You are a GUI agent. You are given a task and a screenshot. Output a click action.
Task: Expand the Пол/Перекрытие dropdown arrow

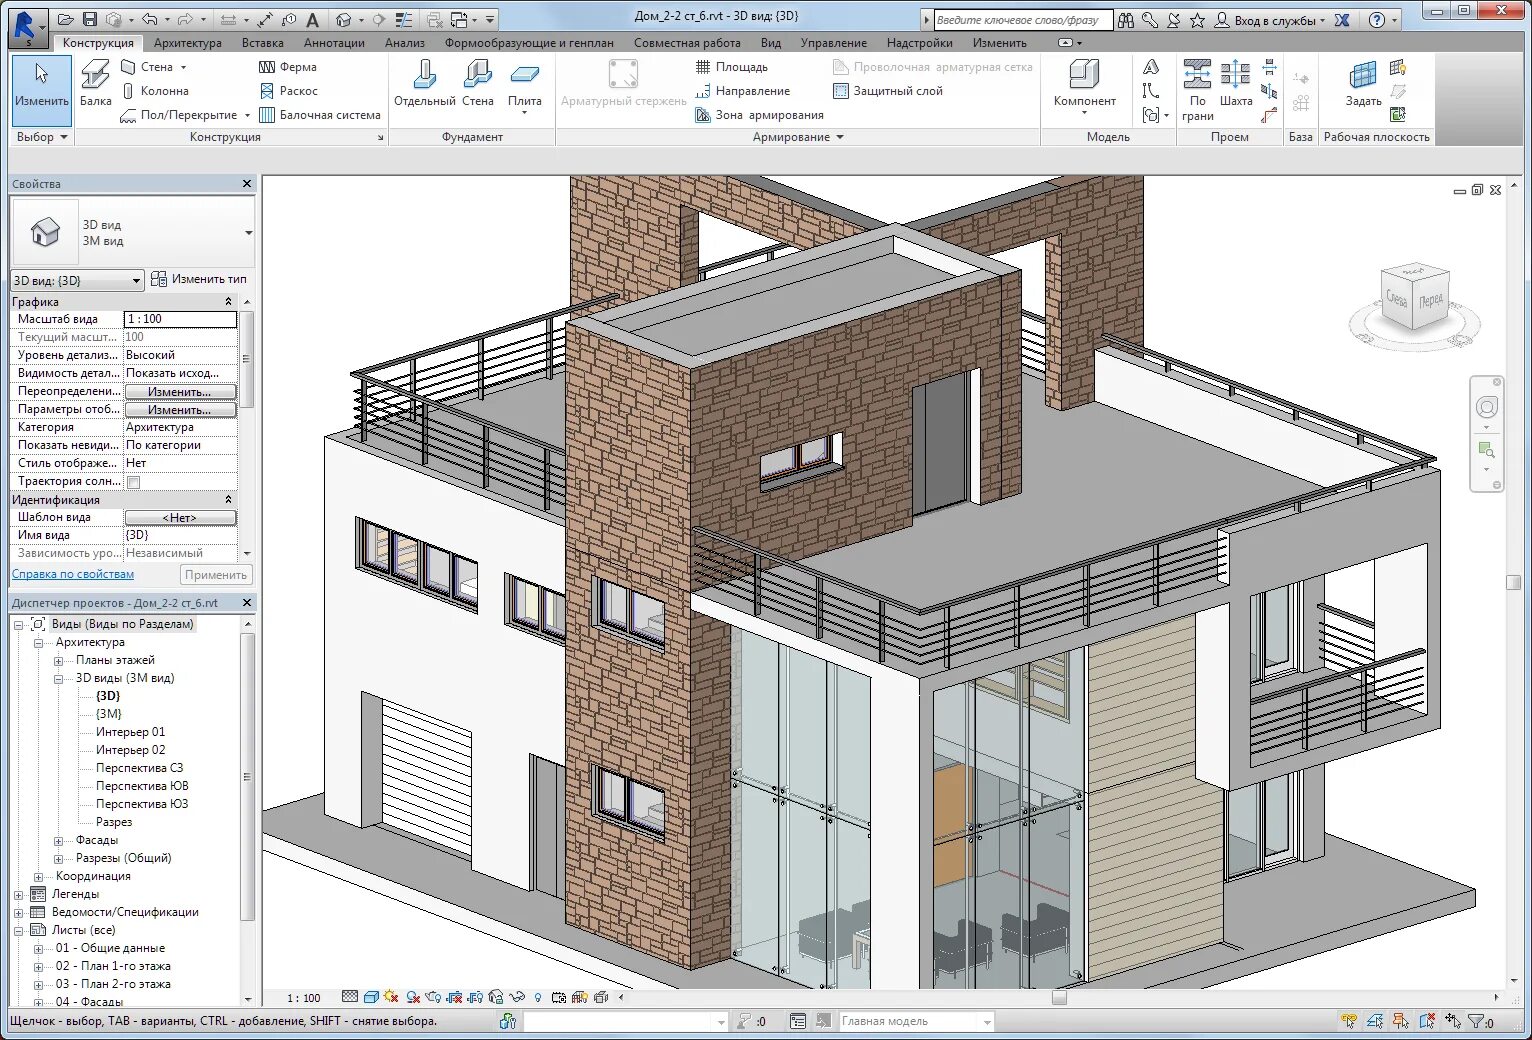[247, 115]
